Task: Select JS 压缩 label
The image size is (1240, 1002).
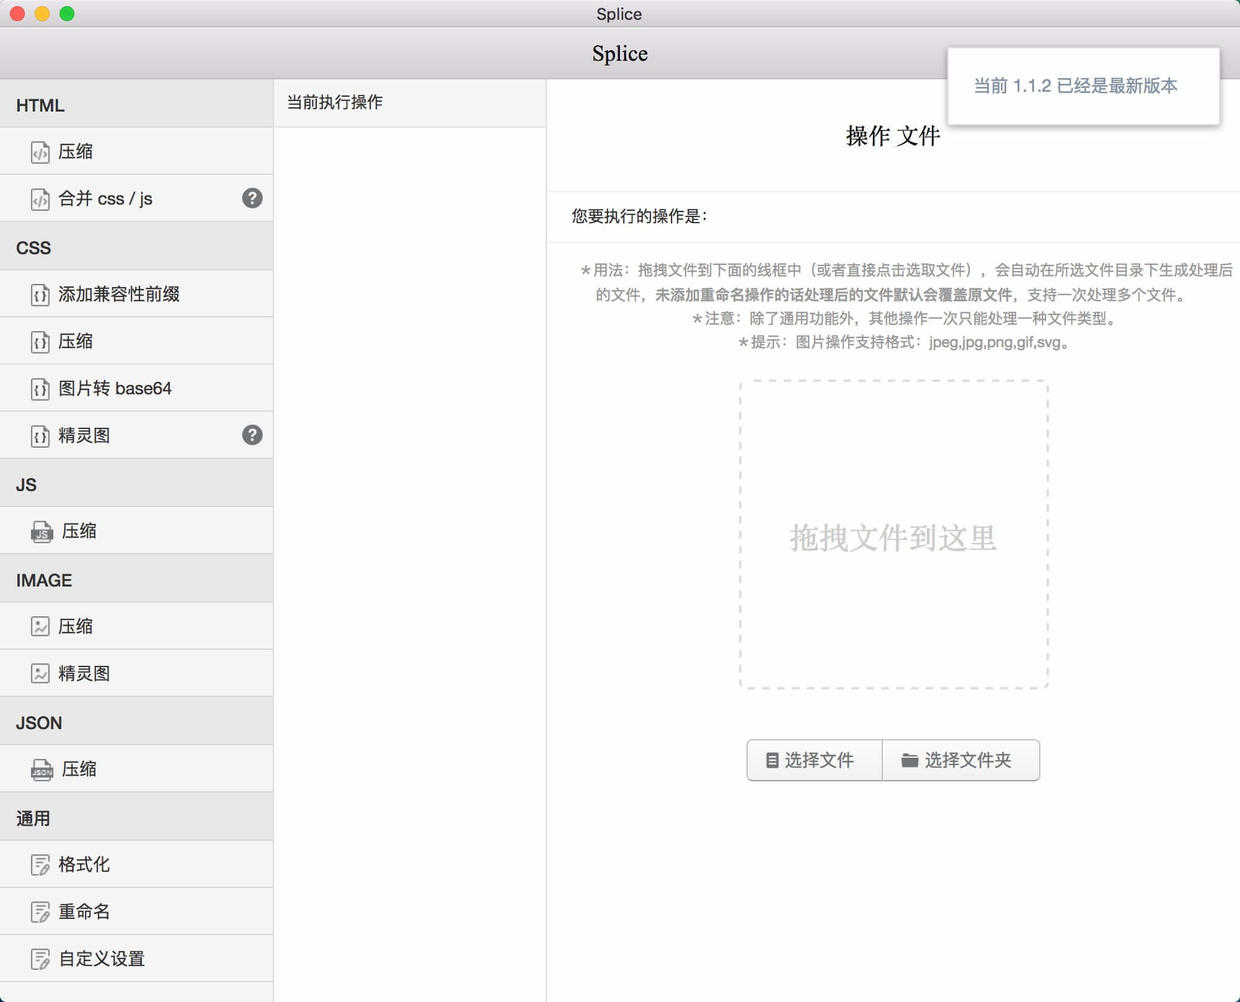Action: [79, 531]
